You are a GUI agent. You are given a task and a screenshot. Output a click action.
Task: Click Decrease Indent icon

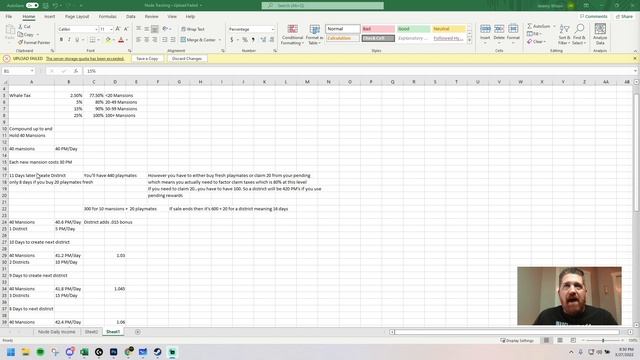pyautogui.click(x=164, y=40)
